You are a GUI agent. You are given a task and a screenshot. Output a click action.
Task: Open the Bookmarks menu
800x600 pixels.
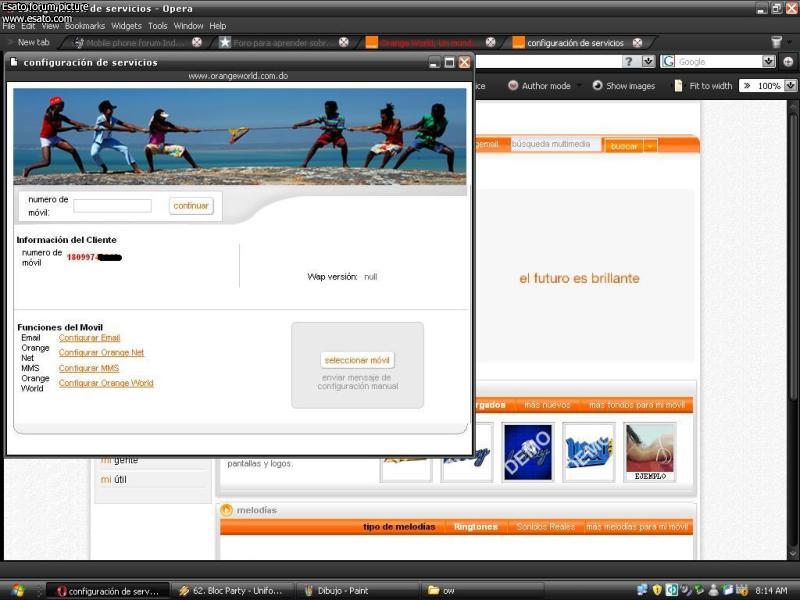pos(85,26)
